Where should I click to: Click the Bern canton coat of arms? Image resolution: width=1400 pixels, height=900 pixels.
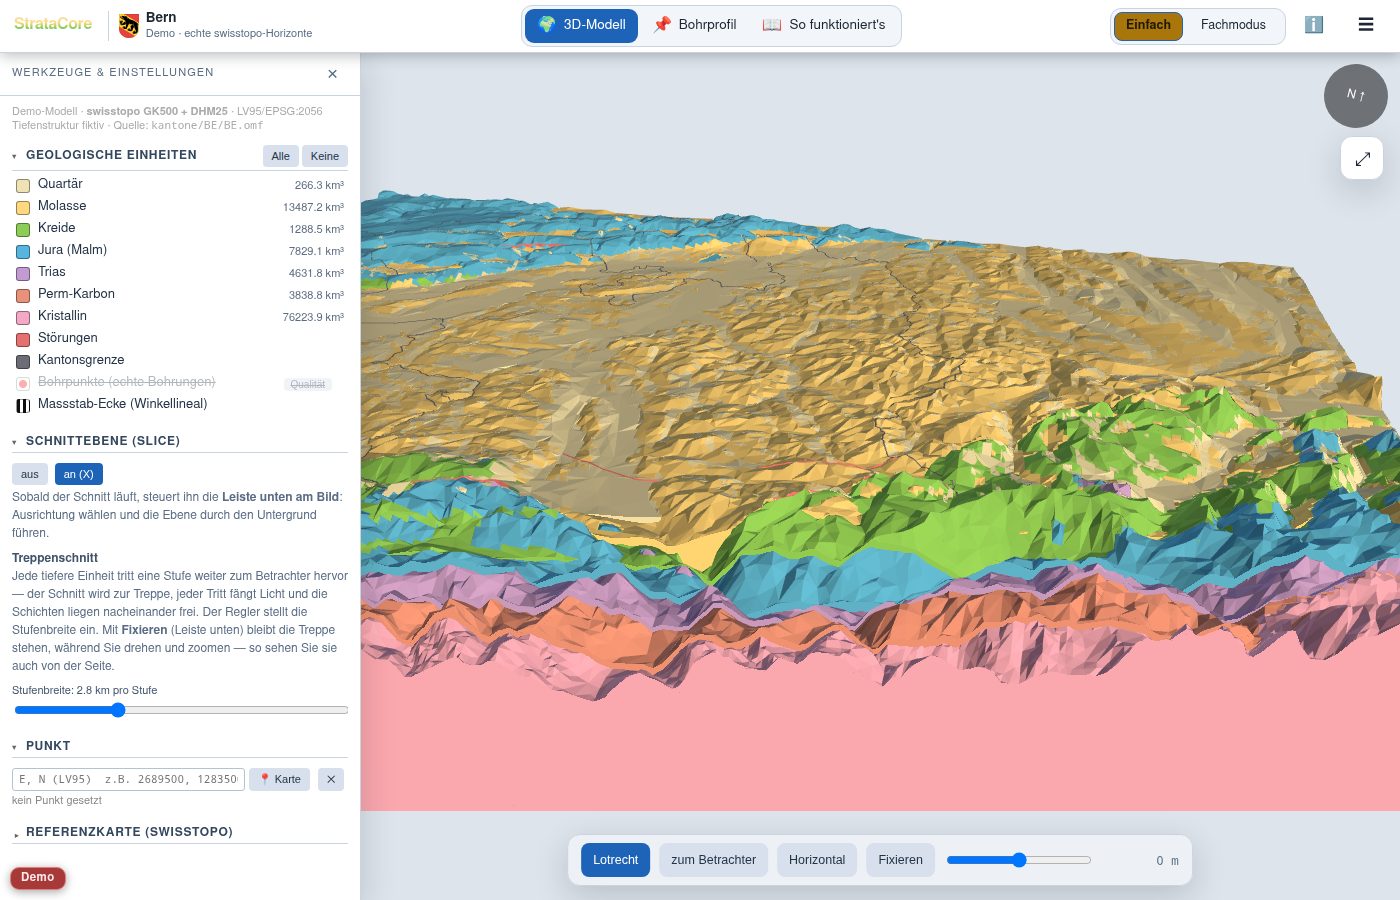(x=128, y=26)
